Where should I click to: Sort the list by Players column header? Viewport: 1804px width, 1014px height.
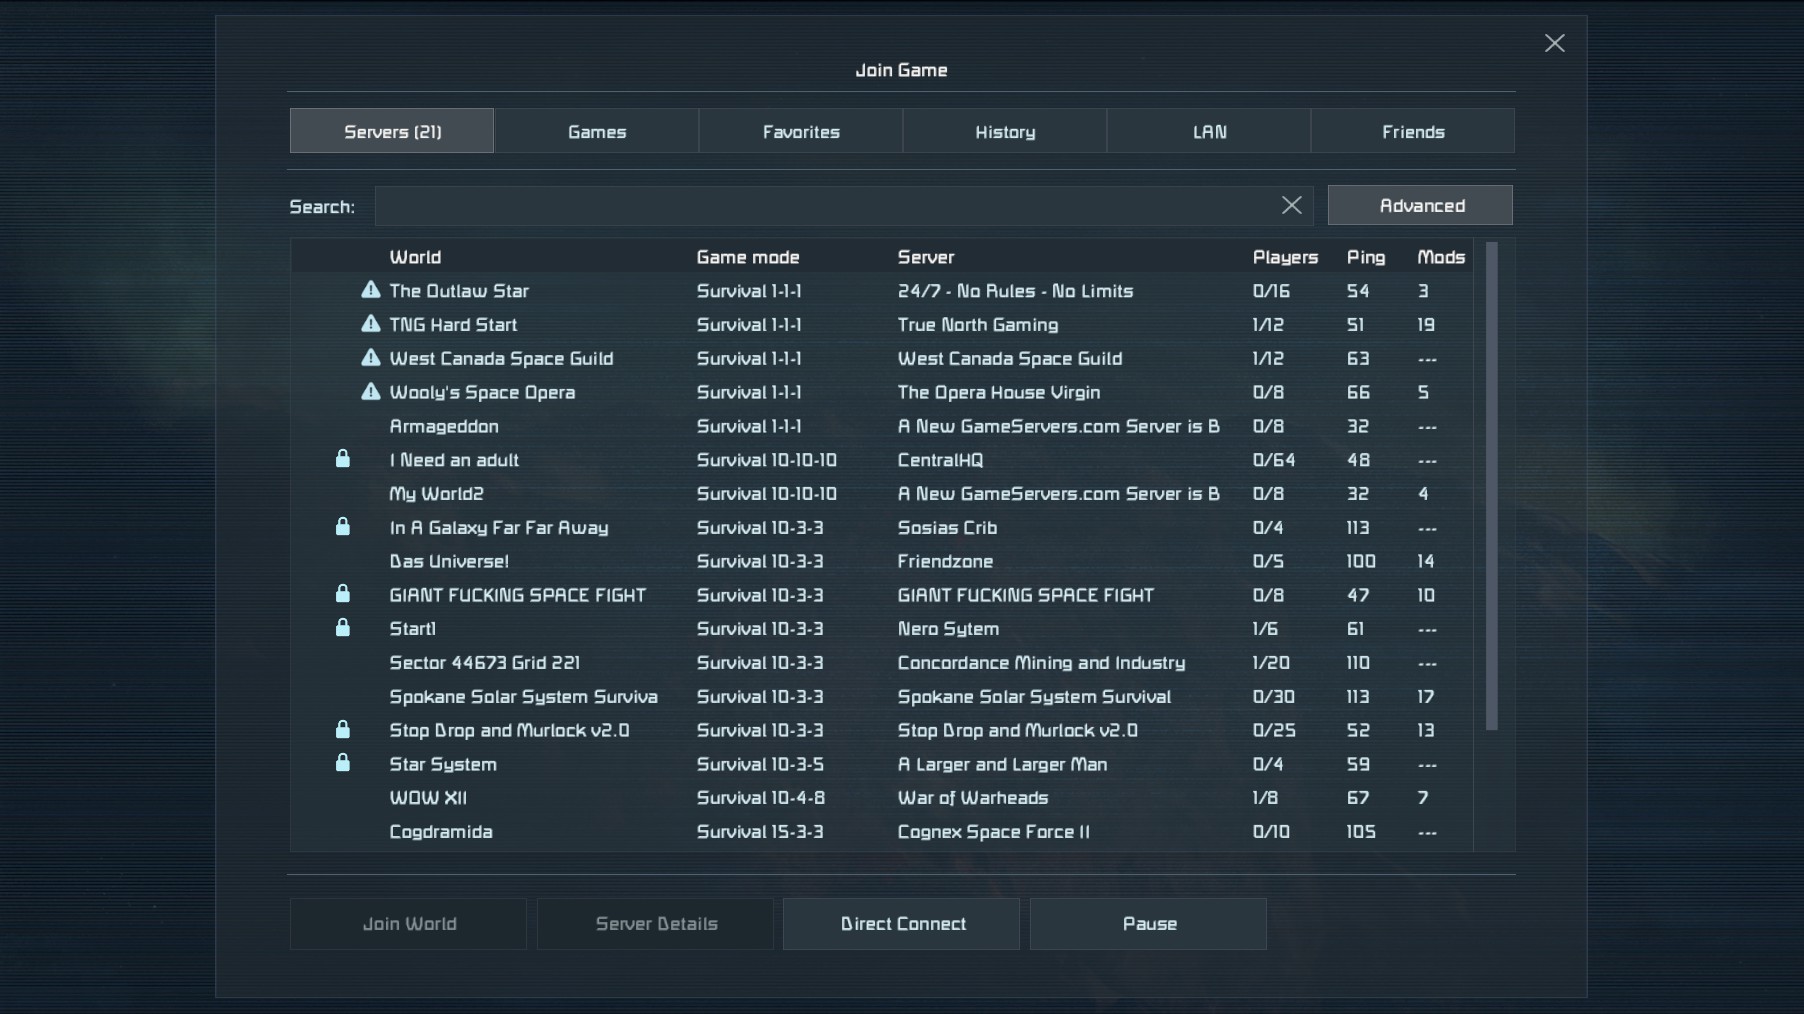(1284, 257)
